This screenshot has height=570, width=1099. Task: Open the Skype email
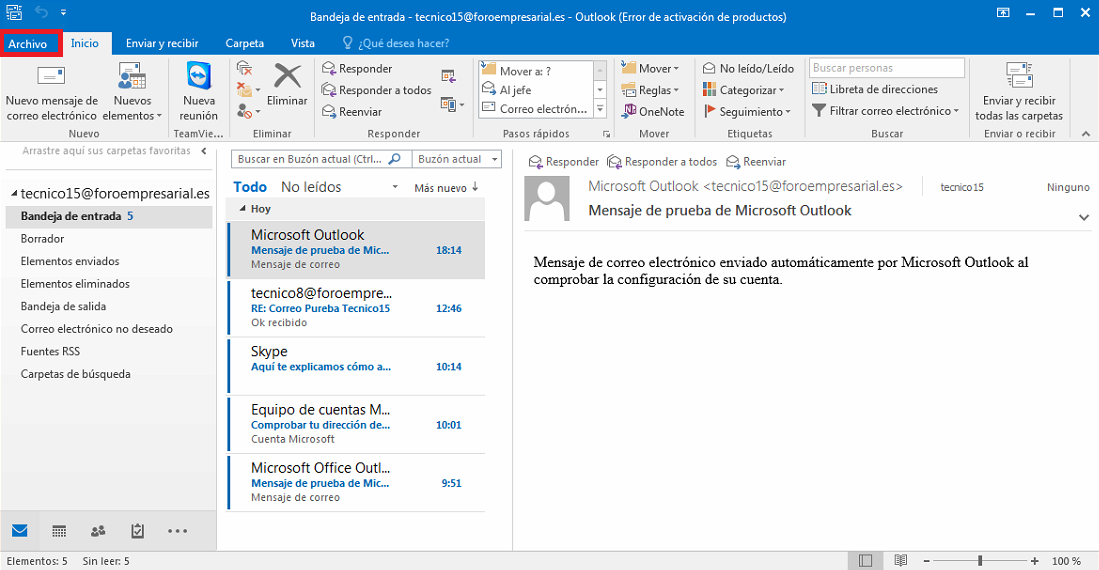[x=356, y=366]
